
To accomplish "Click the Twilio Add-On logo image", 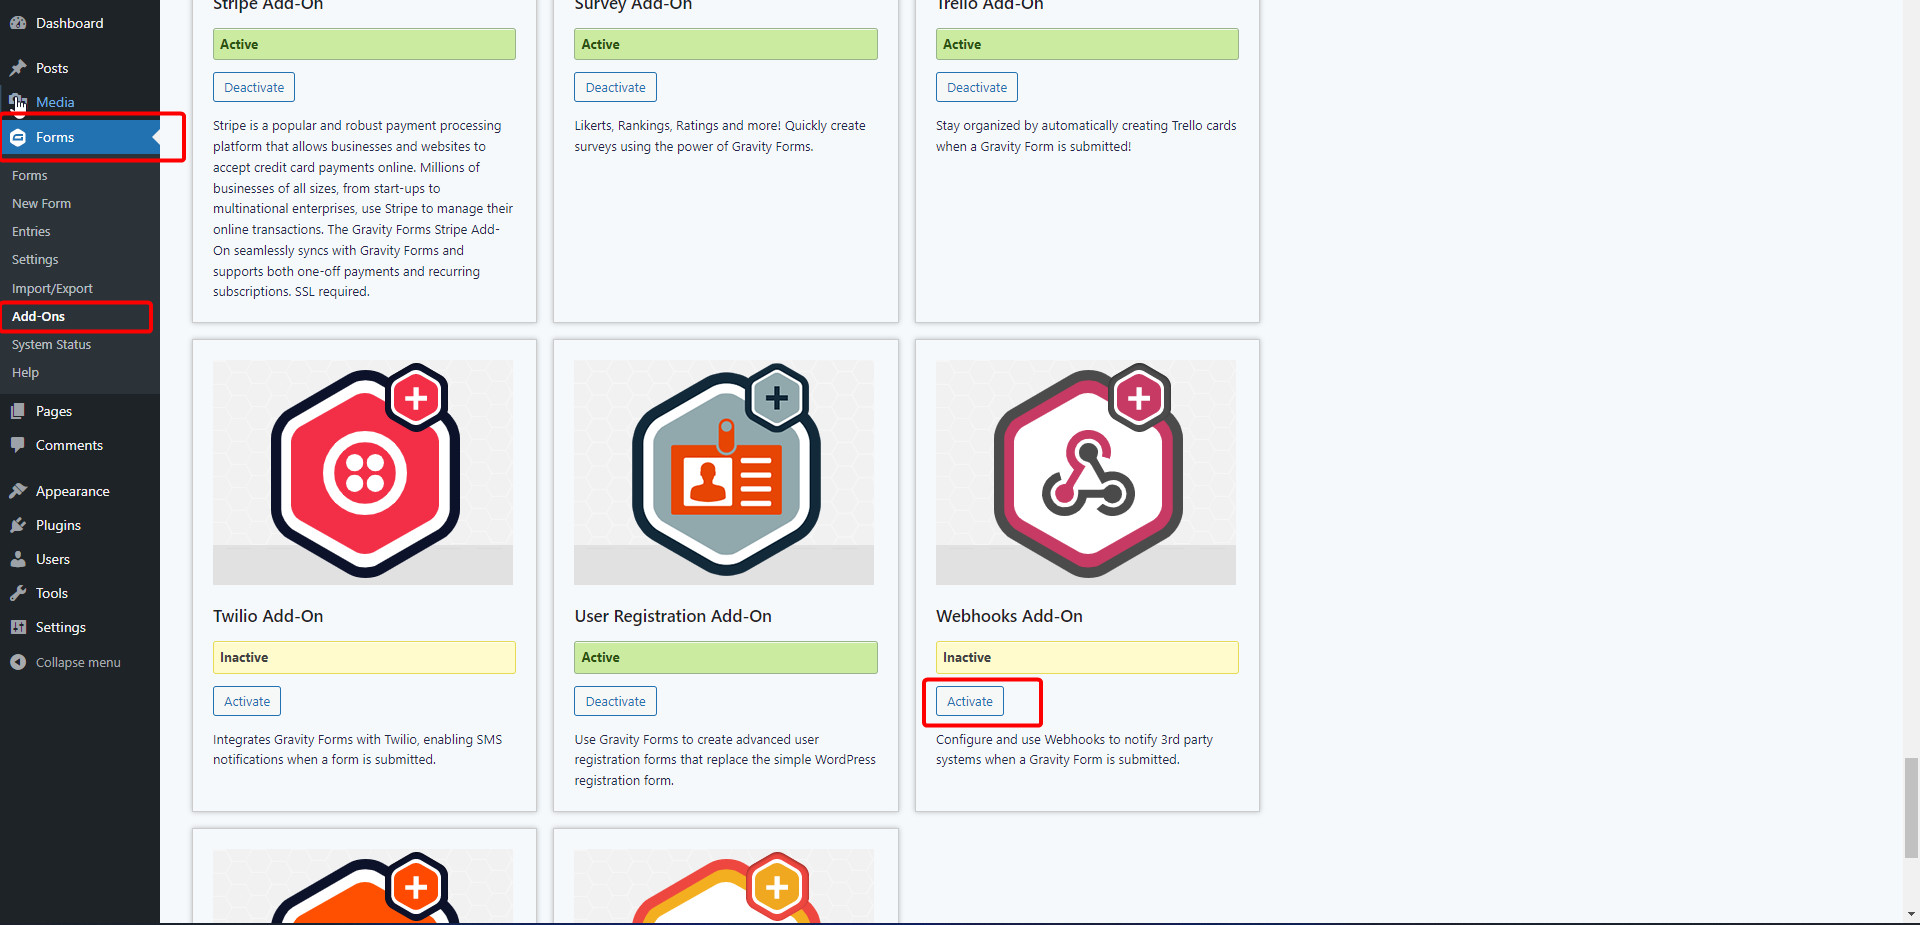I will [x=363, y=472].
